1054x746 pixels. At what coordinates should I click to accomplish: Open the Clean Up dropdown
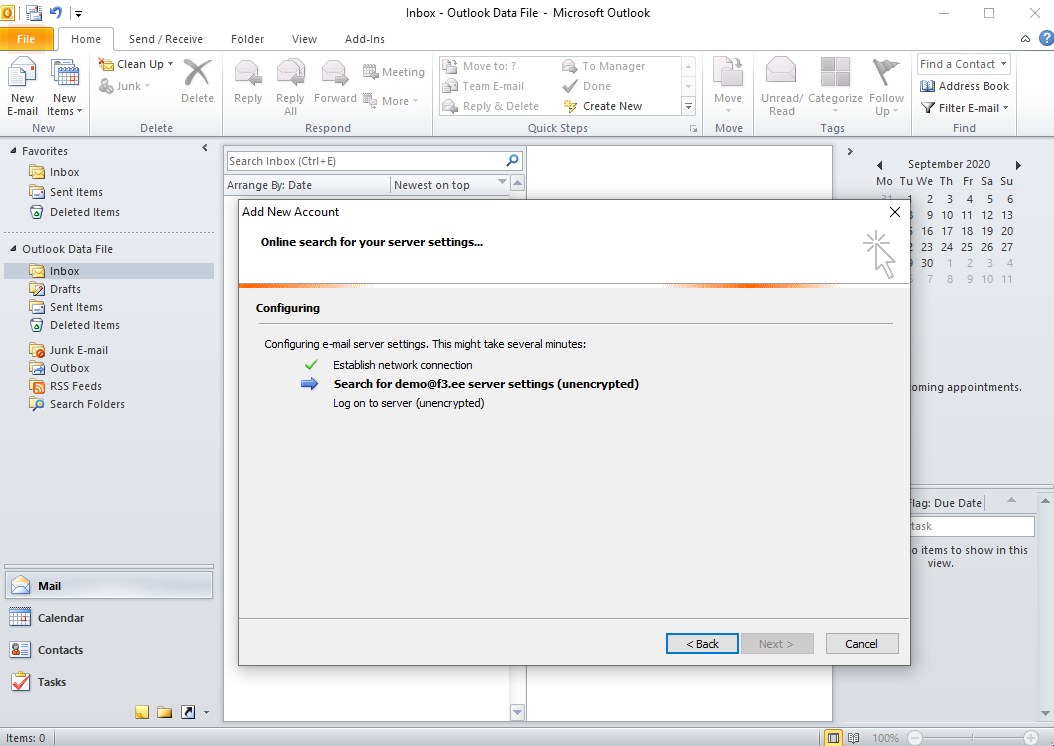click(x=136, y=64)
